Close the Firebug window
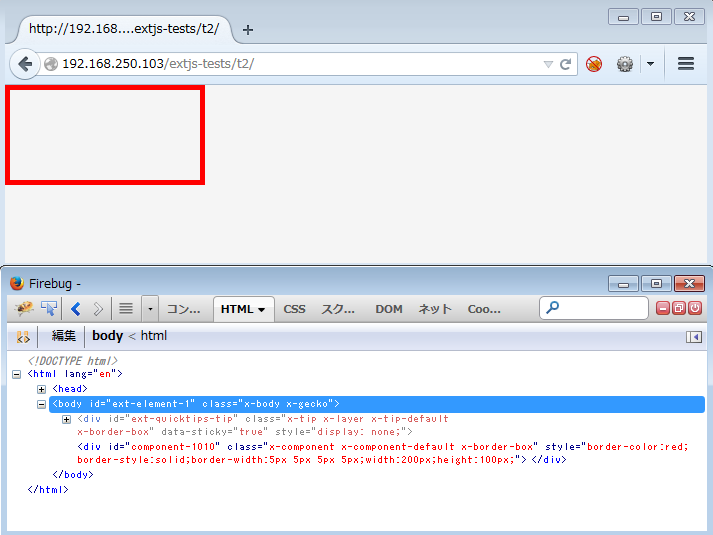 click(x=689, y=284)
